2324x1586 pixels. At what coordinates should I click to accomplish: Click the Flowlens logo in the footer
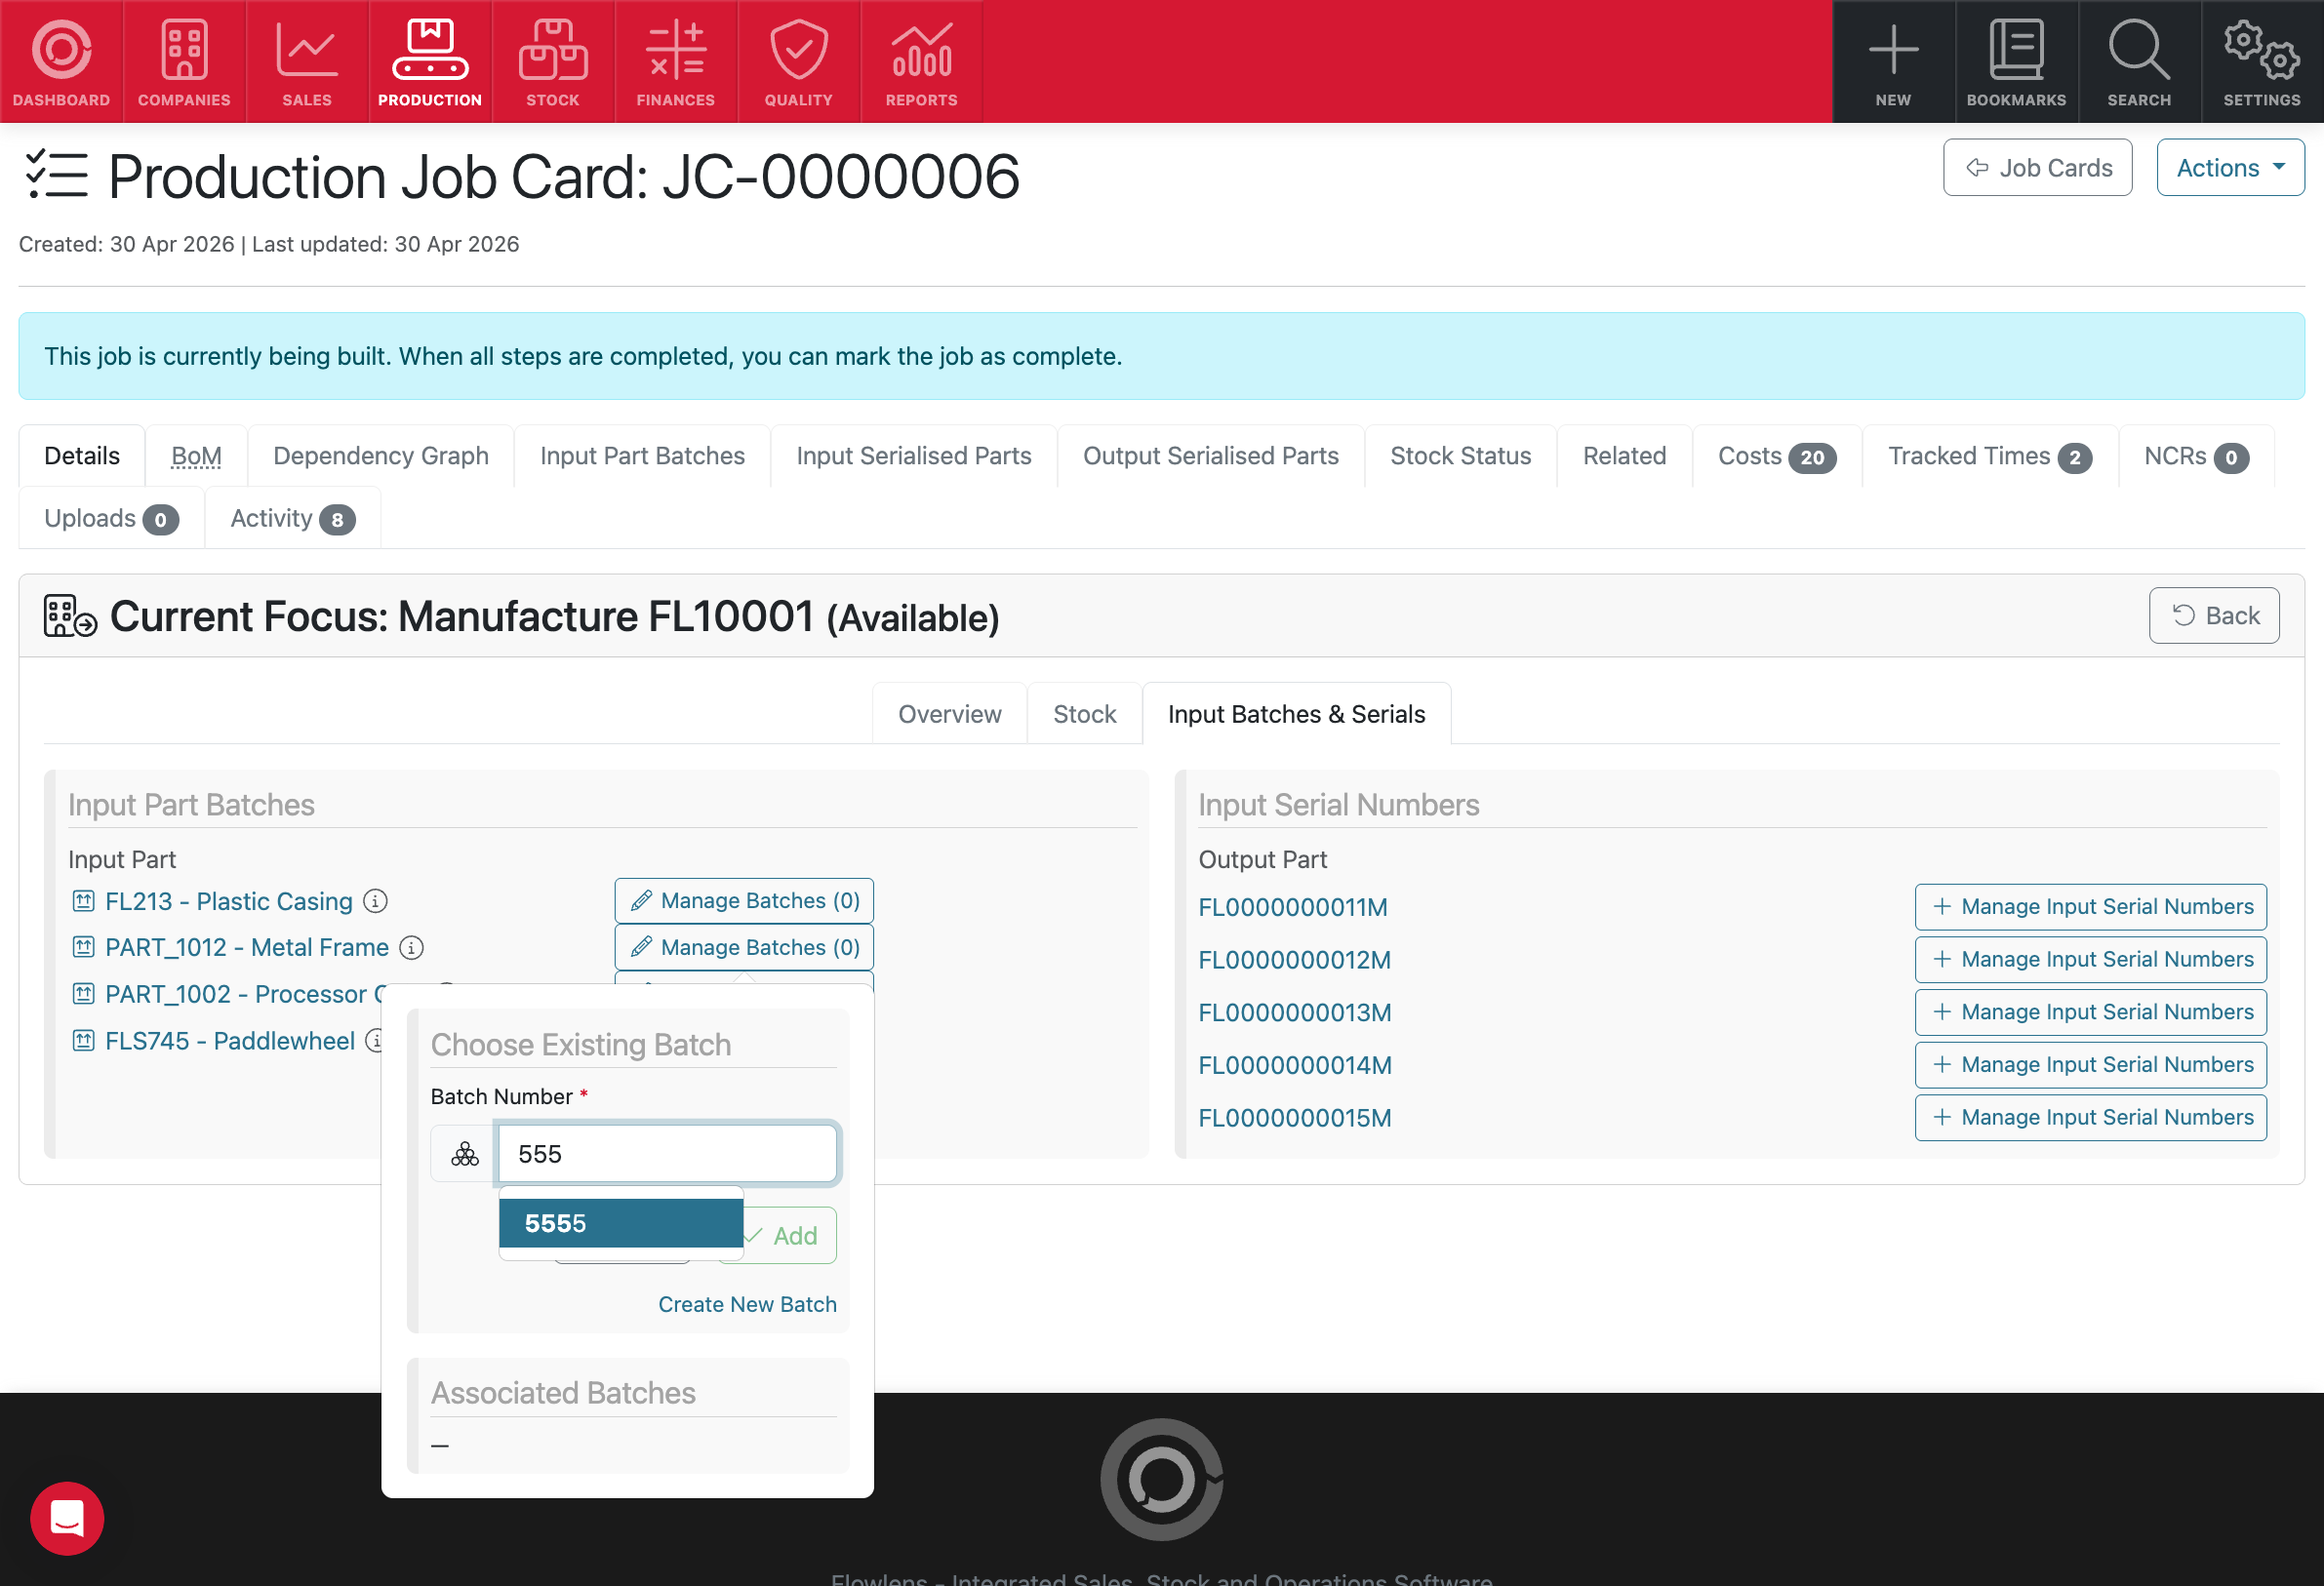1161,1479
